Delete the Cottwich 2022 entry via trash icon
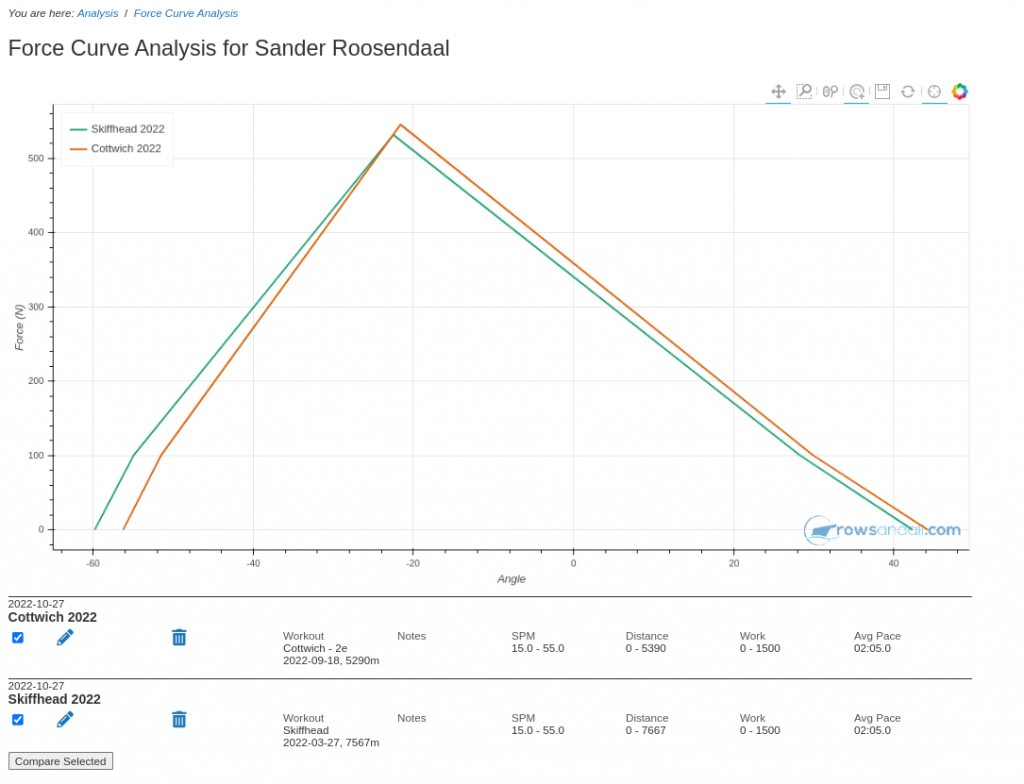The height and width of the screenshot is (784, 1024). pyautogui.click(x=179, y=637)
